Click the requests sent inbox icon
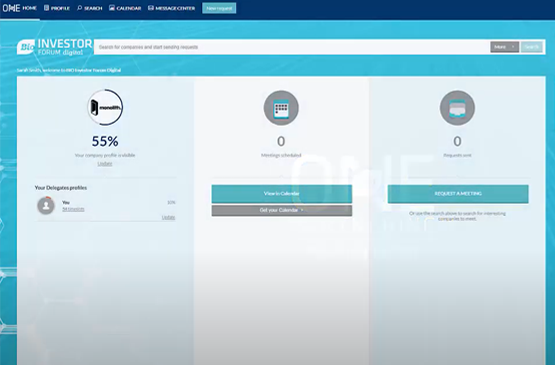This screenshot has height=365, width=555. [457, 108]
